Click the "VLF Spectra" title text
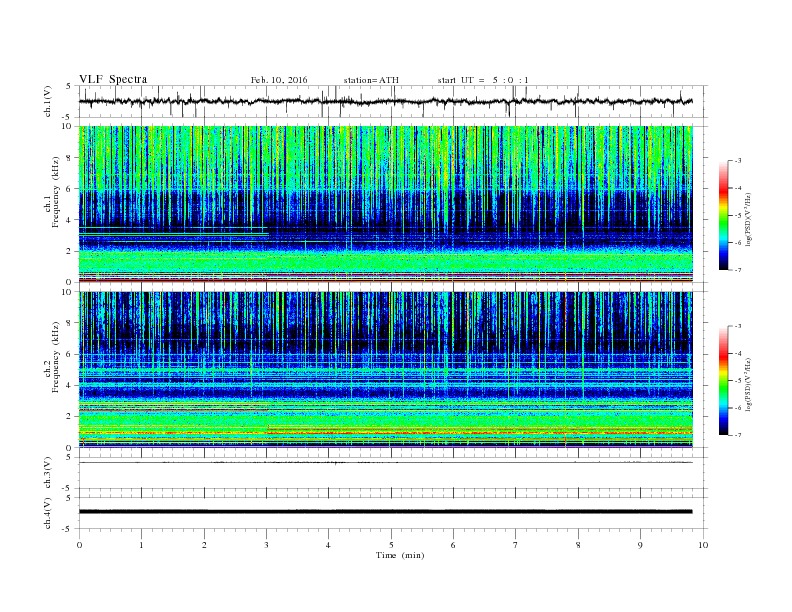The image size is (792, 612). point(113,79)
